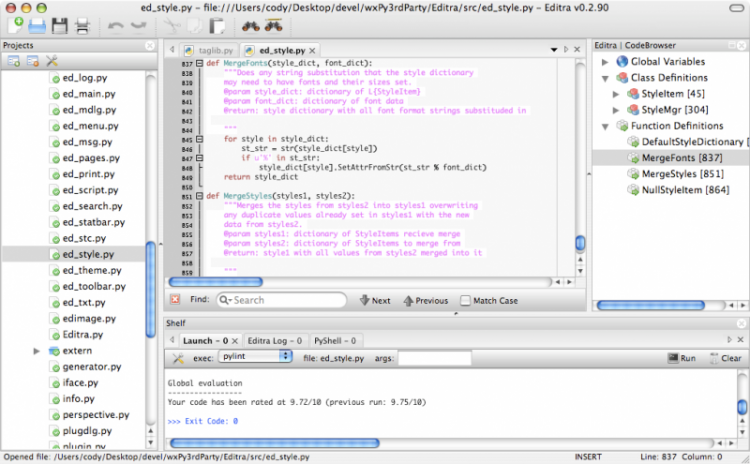Click the CodeBrowser horizontal scrollbar thumb
The image size is (750, 464).
click(651, 305)
